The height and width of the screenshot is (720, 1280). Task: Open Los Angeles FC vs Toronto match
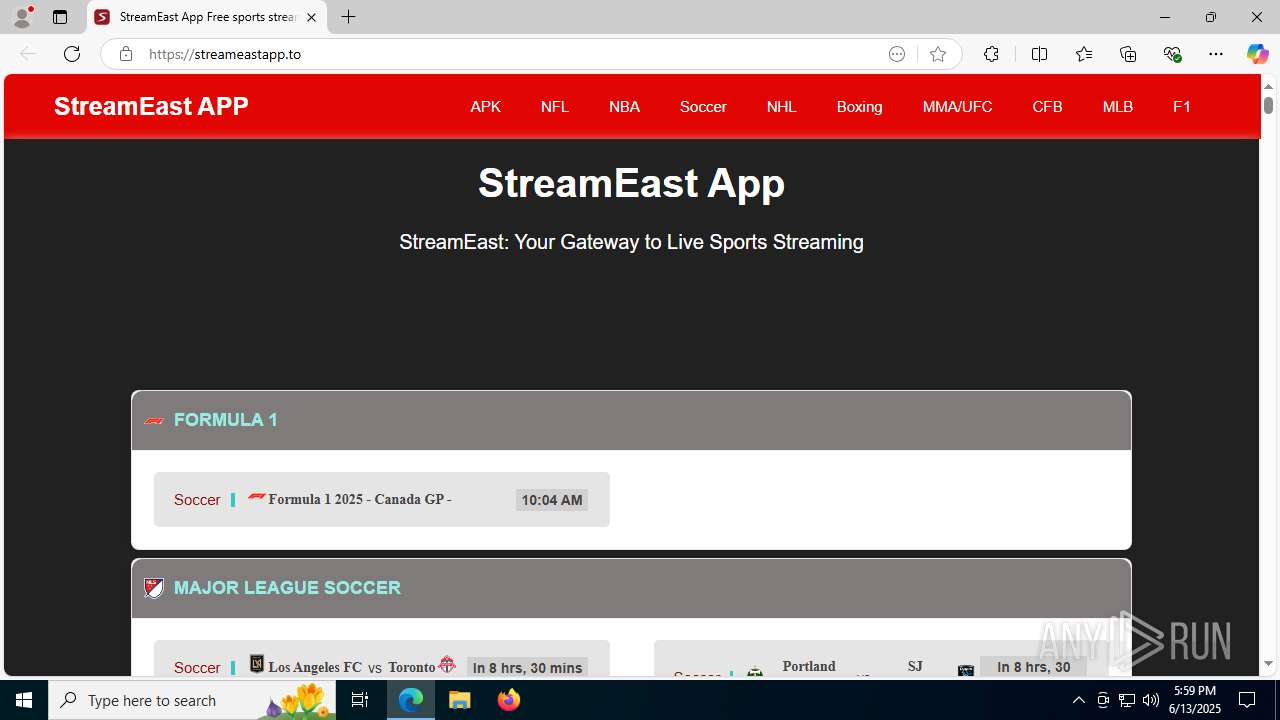click(x=382, y=660)
